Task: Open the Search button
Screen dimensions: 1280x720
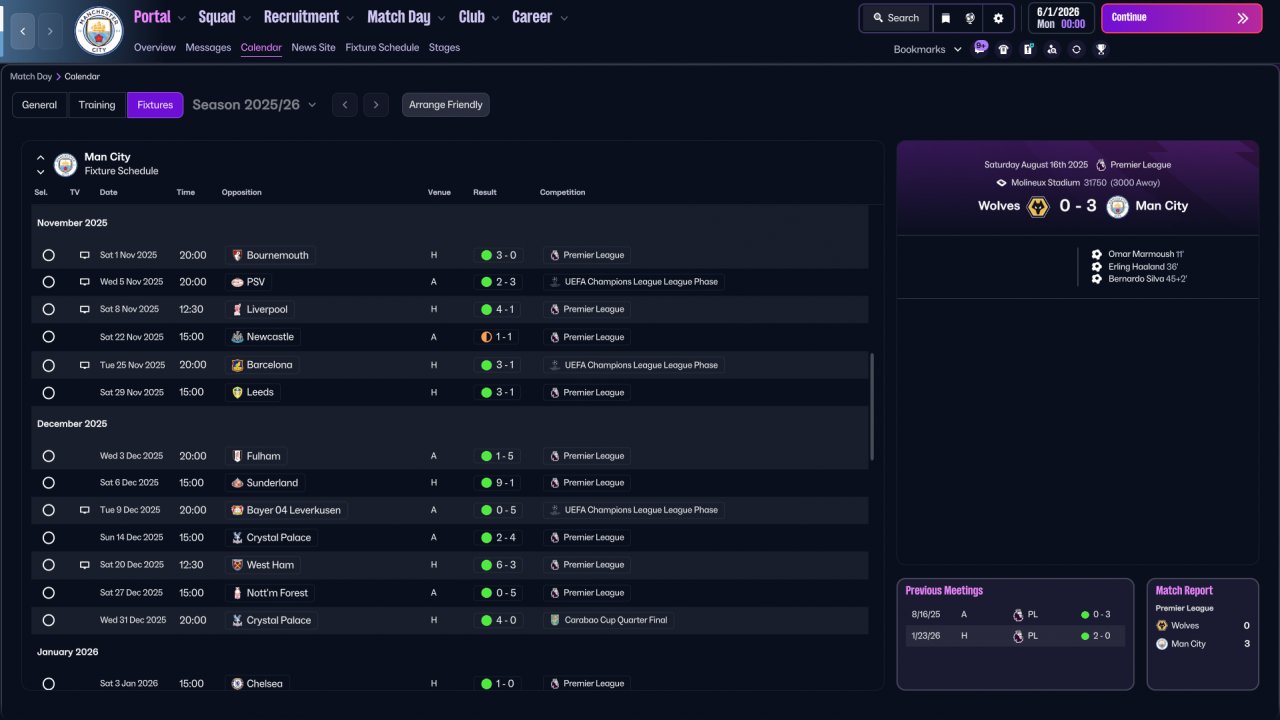Action: coord(896,18)
